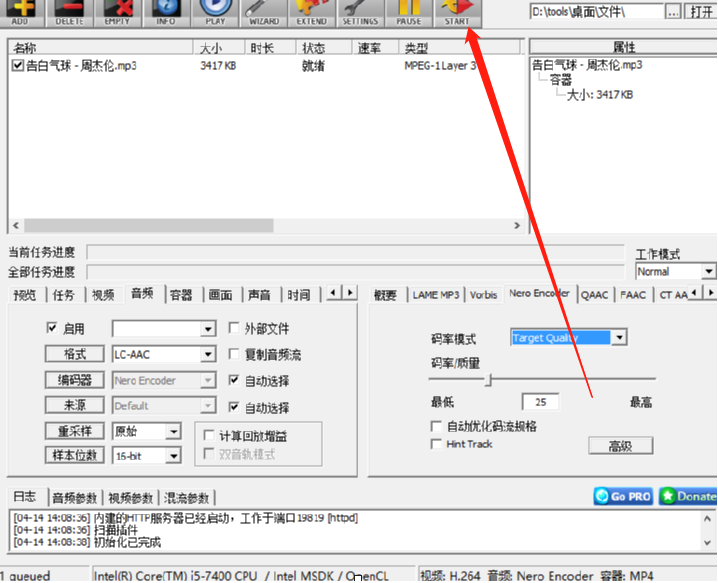The width and height of the screenshot is (718, 583).
Task: Click the Donate badge
Action: pyautogui.click(x=688, y=496)
